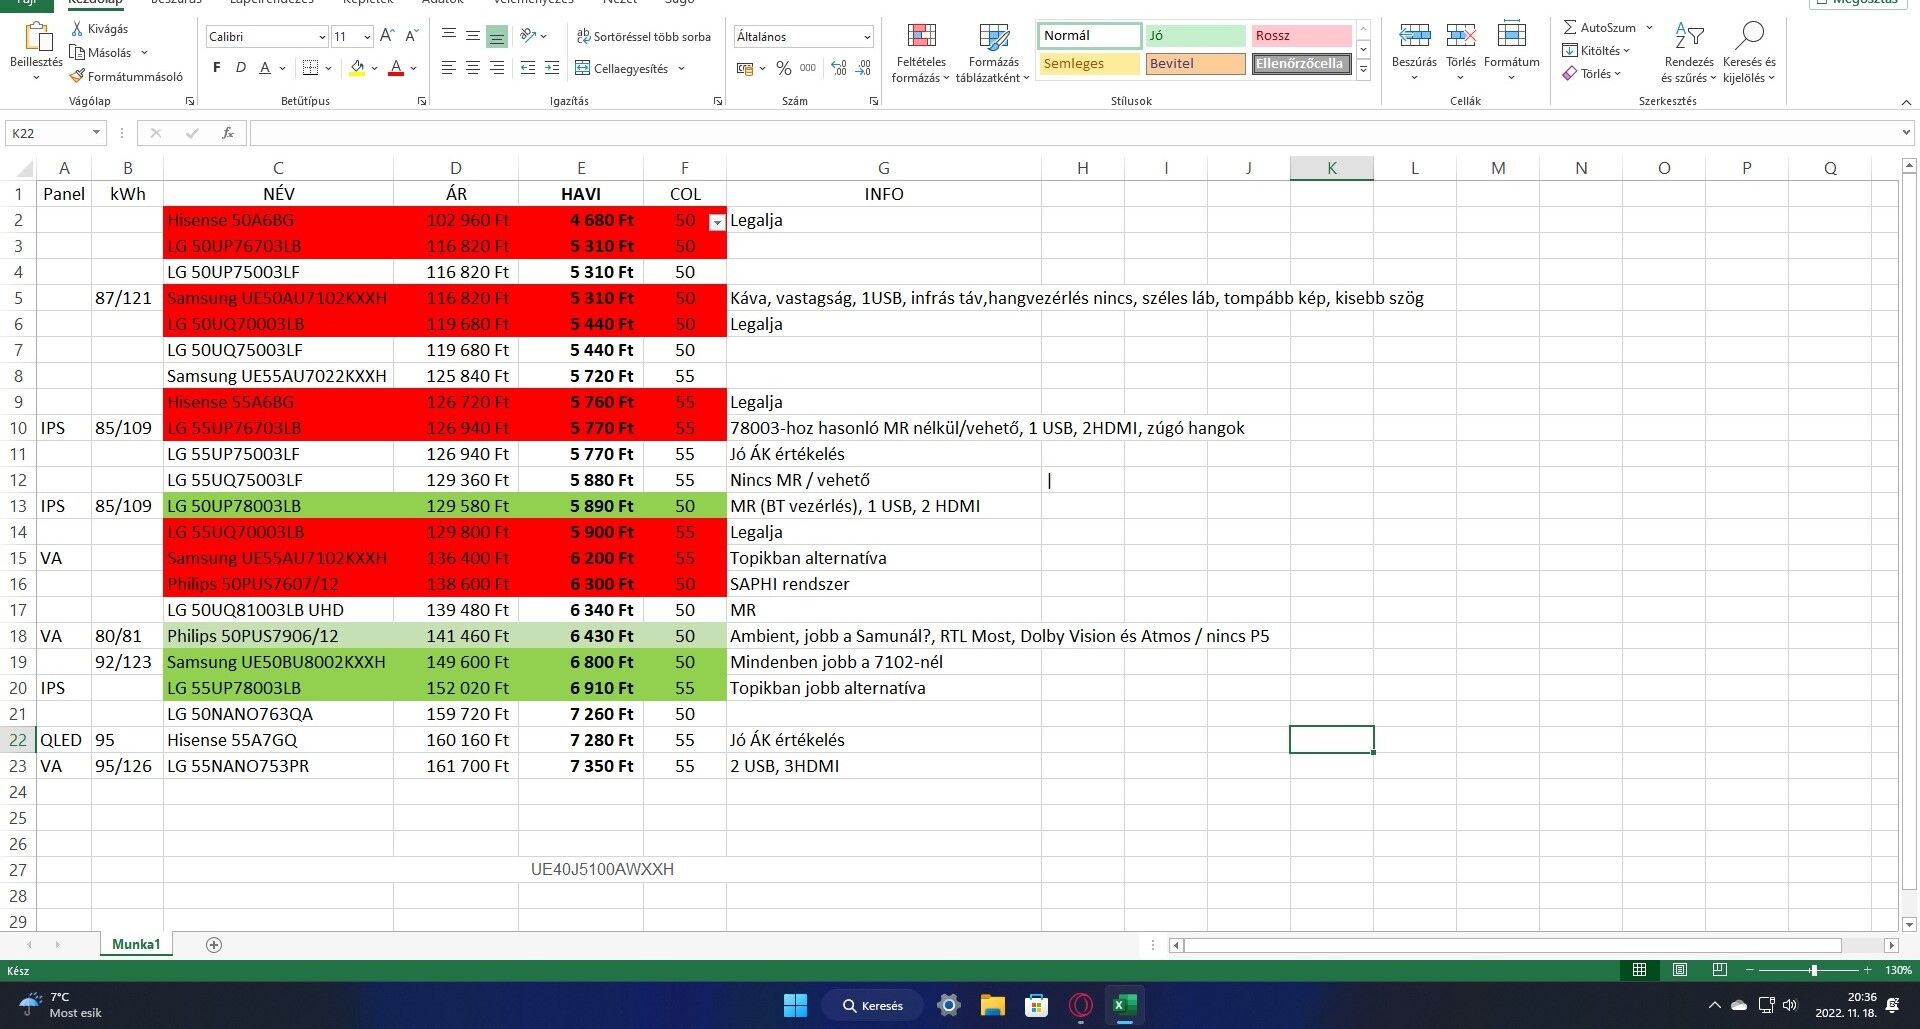The width and height of the screenshot is (1920, 1029).
Task: Open the filter dropdown in cell F2
Action: click(716, 223)
